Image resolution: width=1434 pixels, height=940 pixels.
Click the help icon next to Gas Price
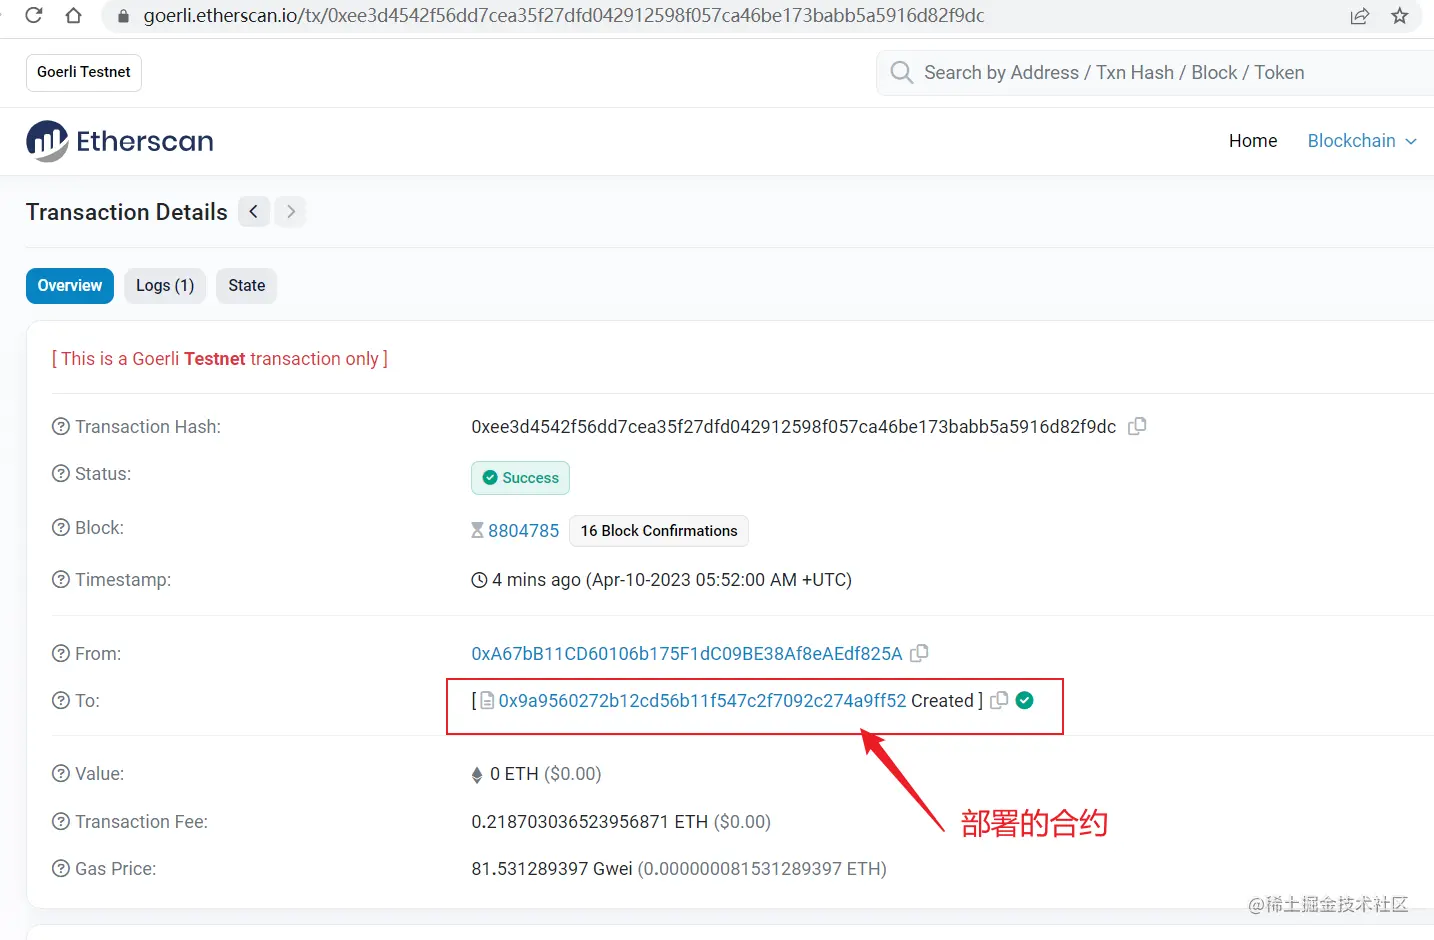coord(61,868)
